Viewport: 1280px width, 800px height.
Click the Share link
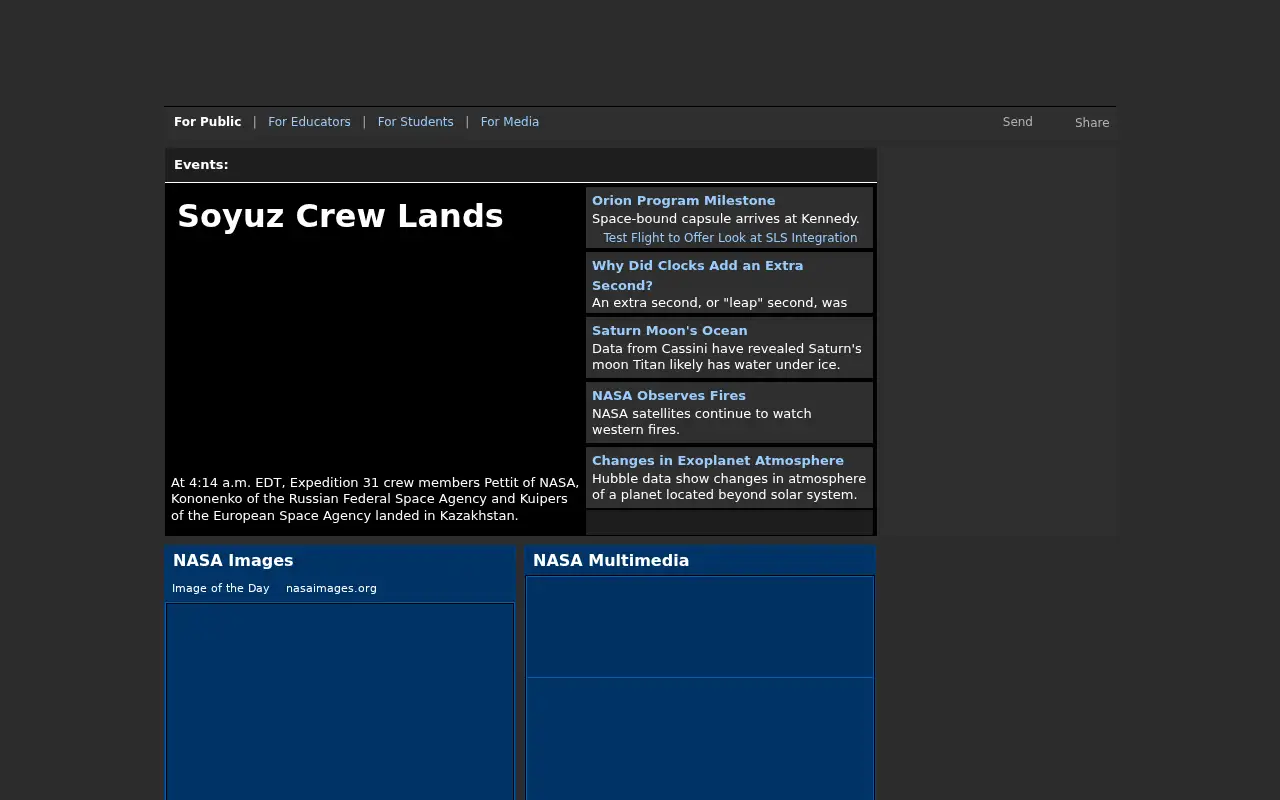point(1092,123)
